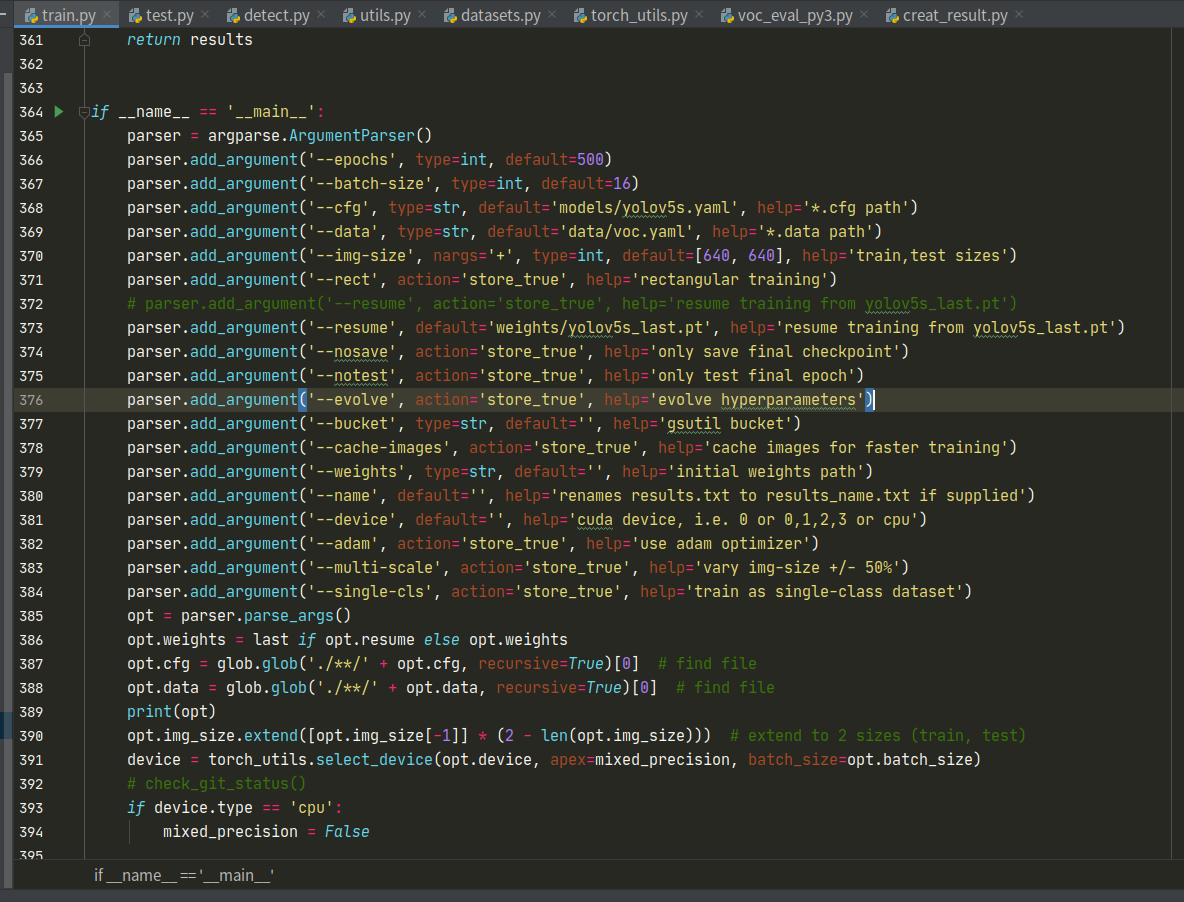Click 'mixed_precision = False' assignment
The width and height of the screenshot is (1184, 902).
pyautogui.click(x=266, y=832)
